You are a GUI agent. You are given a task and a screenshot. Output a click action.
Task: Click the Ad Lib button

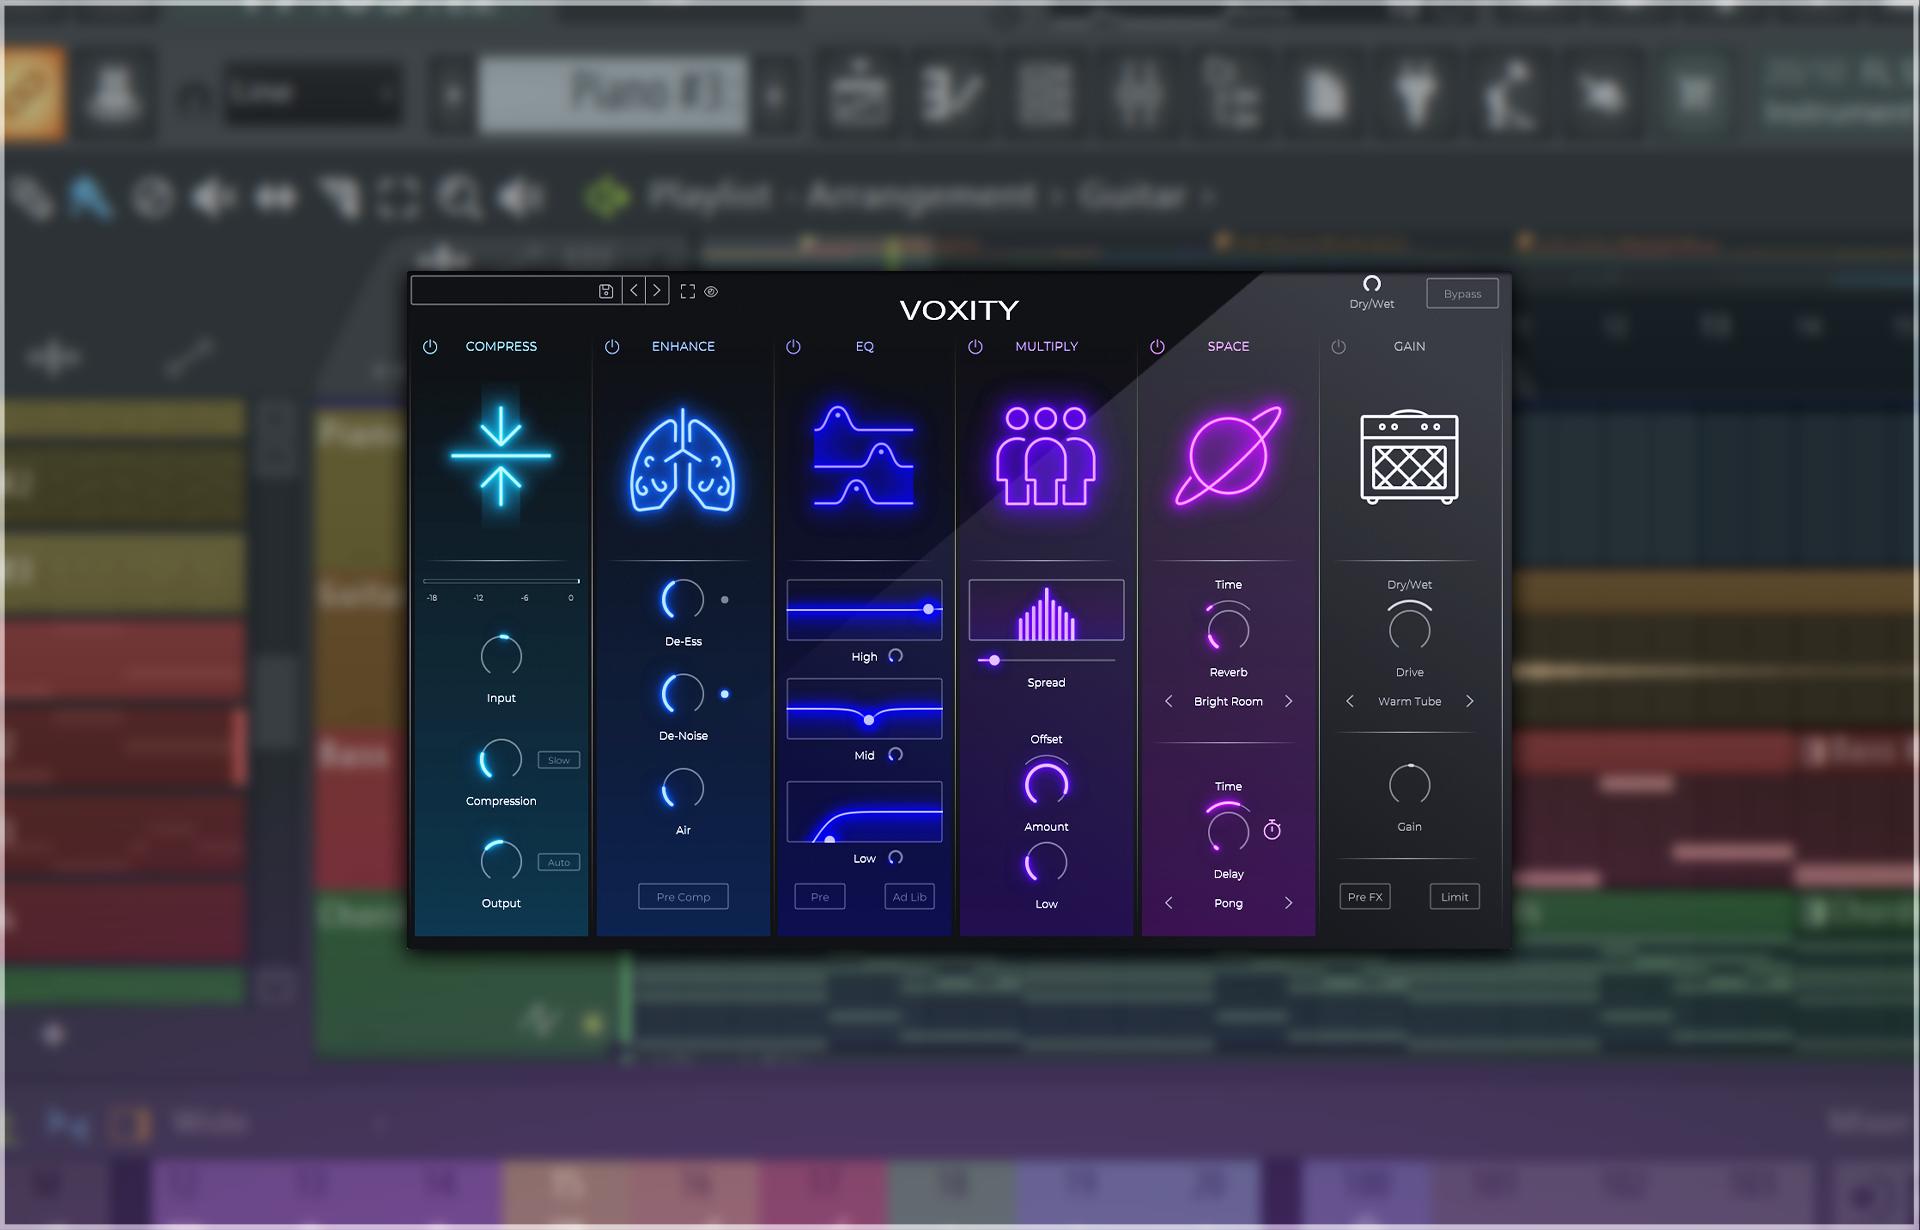(910, 897)
